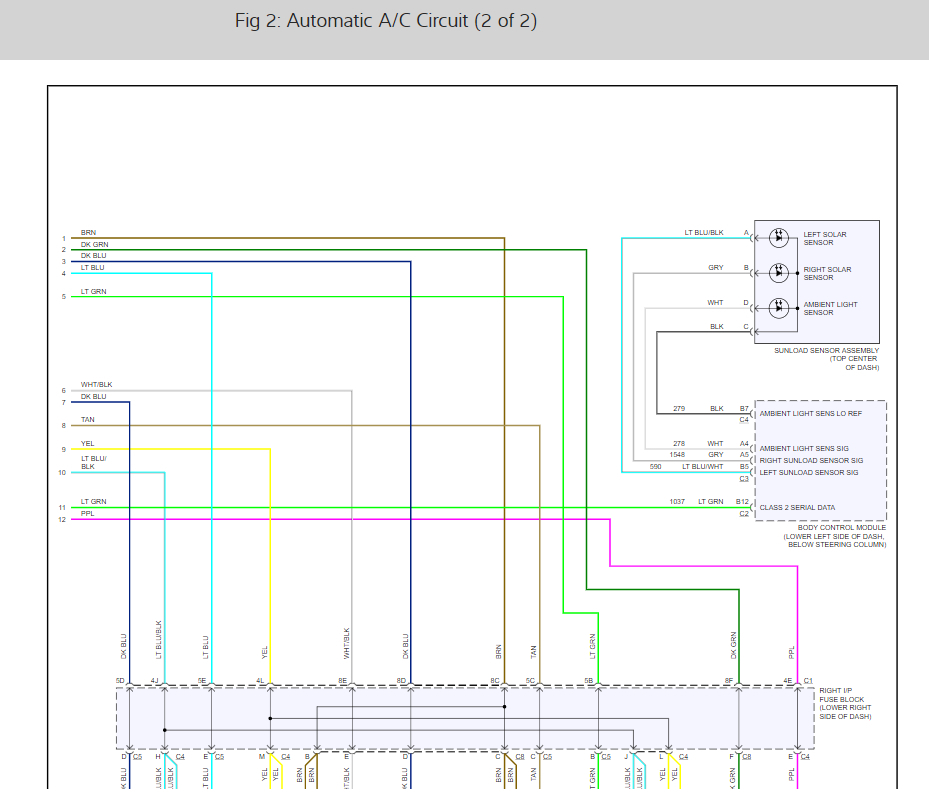Click fuse block terminal label '8D'

(401, 681)
